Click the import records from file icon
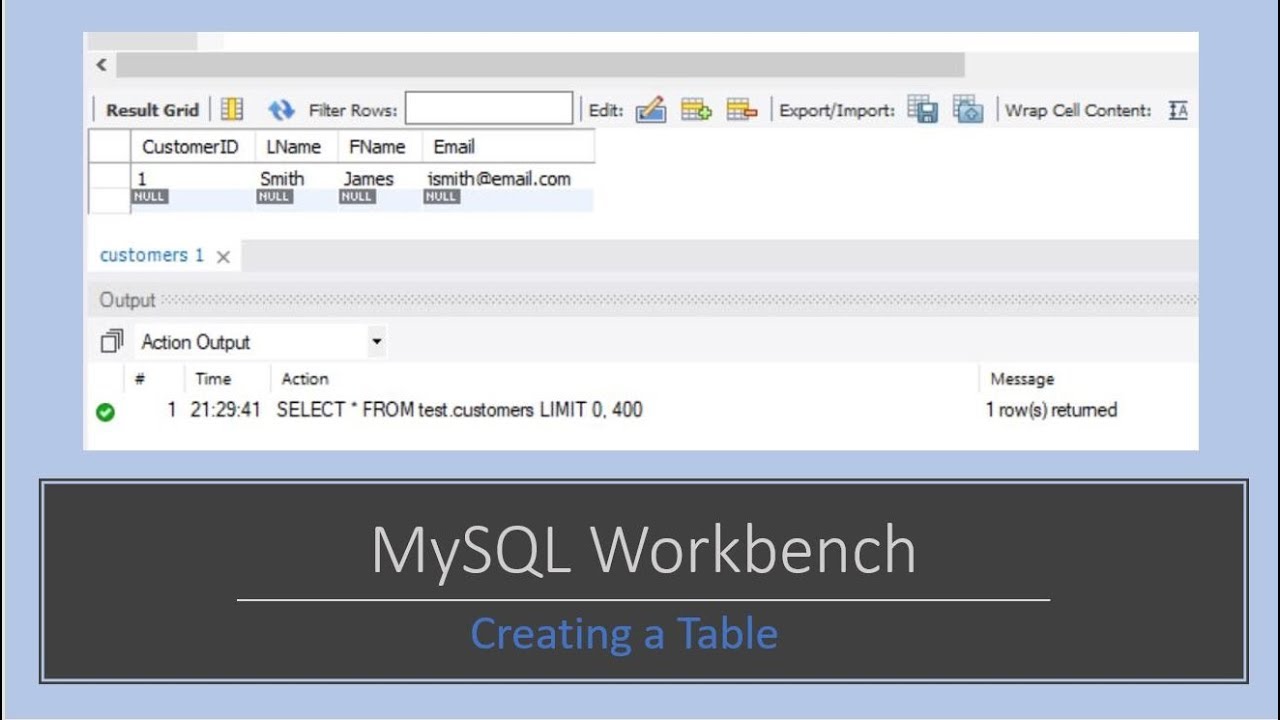Viewport: 1280px width, 720px height. click(x=968, y=109)
